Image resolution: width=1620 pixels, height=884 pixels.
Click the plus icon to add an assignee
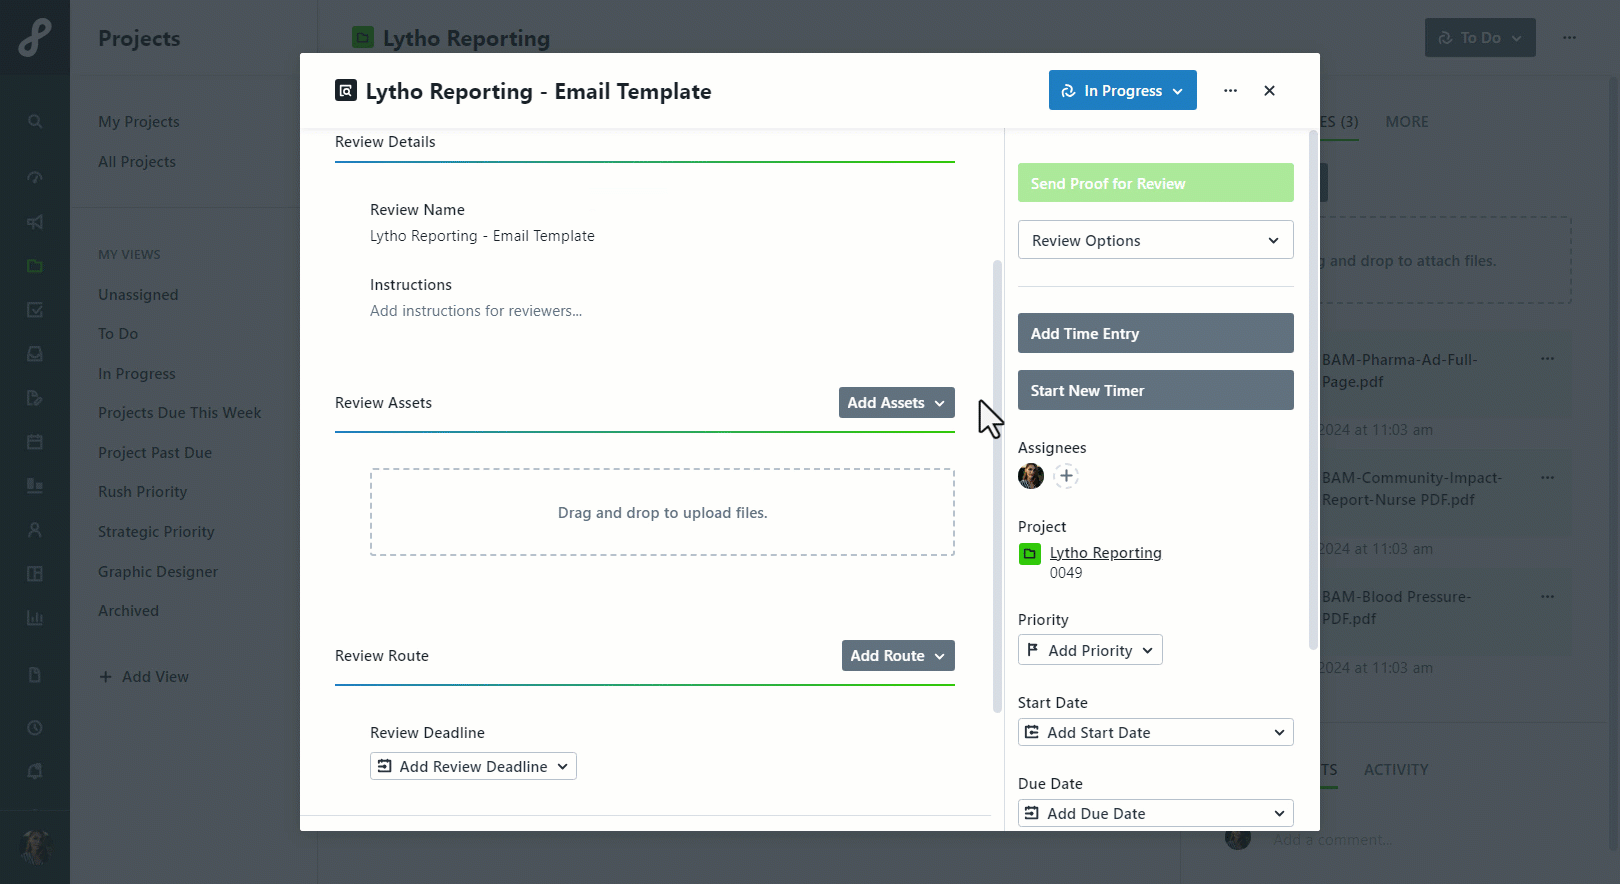tap(1066, 476)
